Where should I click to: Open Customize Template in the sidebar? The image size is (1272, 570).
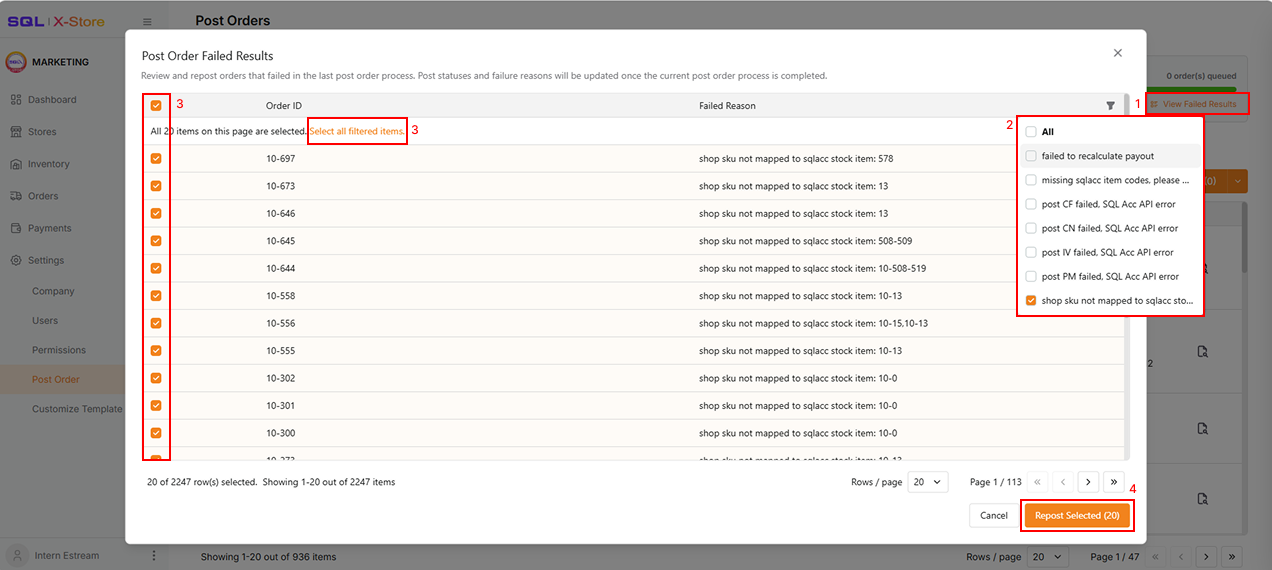(77, 409)
